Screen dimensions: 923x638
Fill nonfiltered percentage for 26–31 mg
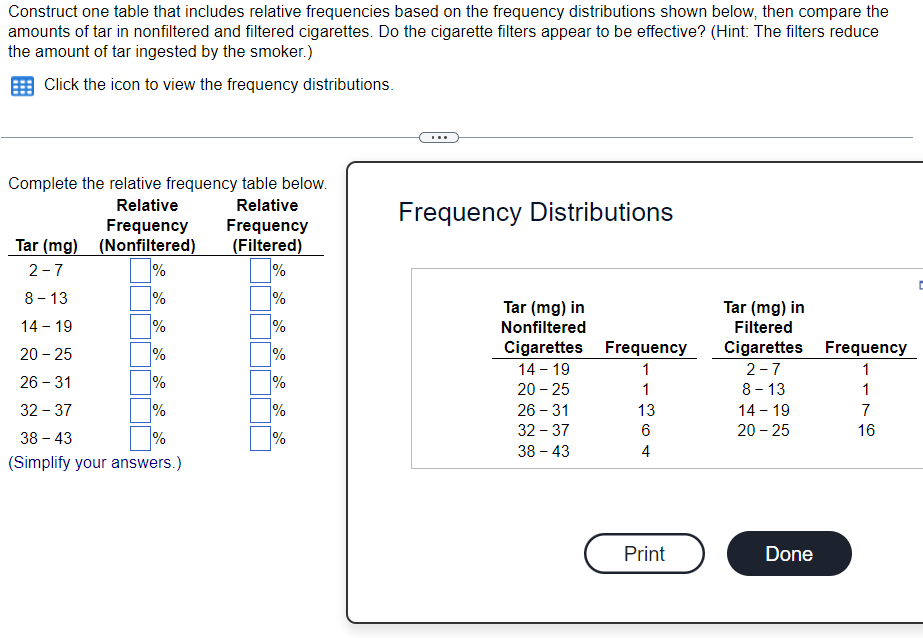tap(140, 383)
